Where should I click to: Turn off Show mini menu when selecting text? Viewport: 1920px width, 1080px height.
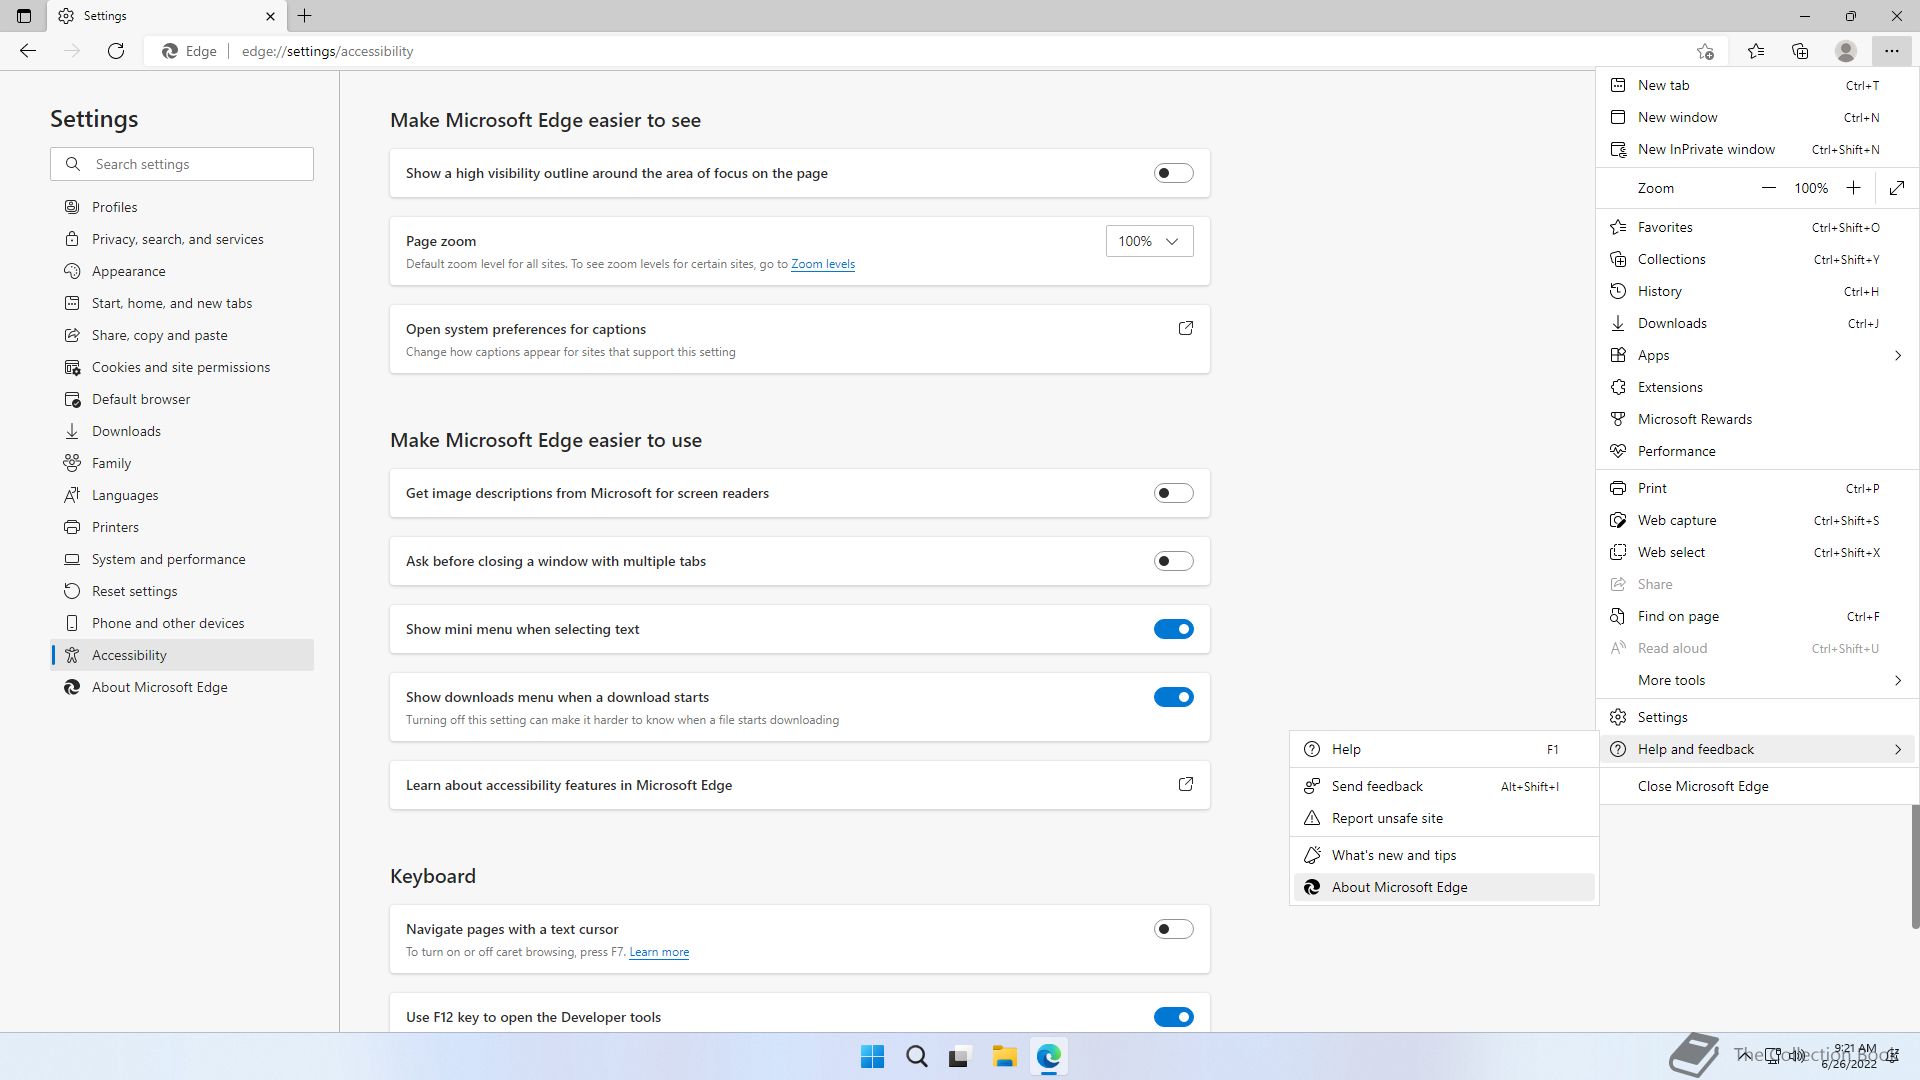pyautogui.click(x=1173, y=629)
